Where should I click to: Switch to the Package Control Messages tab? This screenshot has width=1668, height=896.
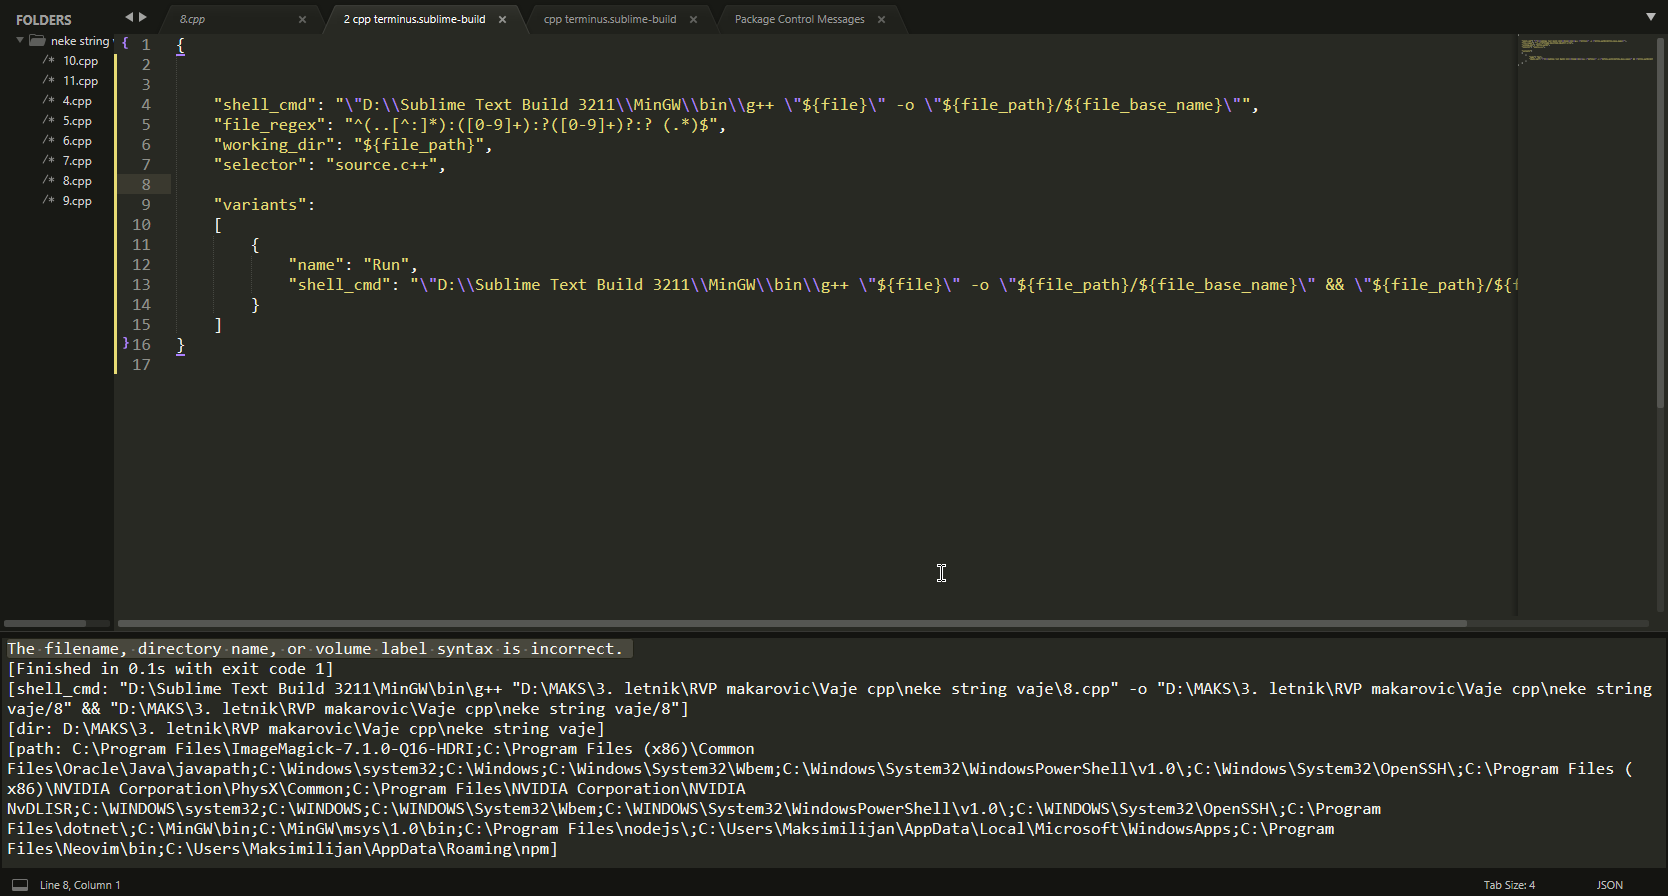coord(799,19)
